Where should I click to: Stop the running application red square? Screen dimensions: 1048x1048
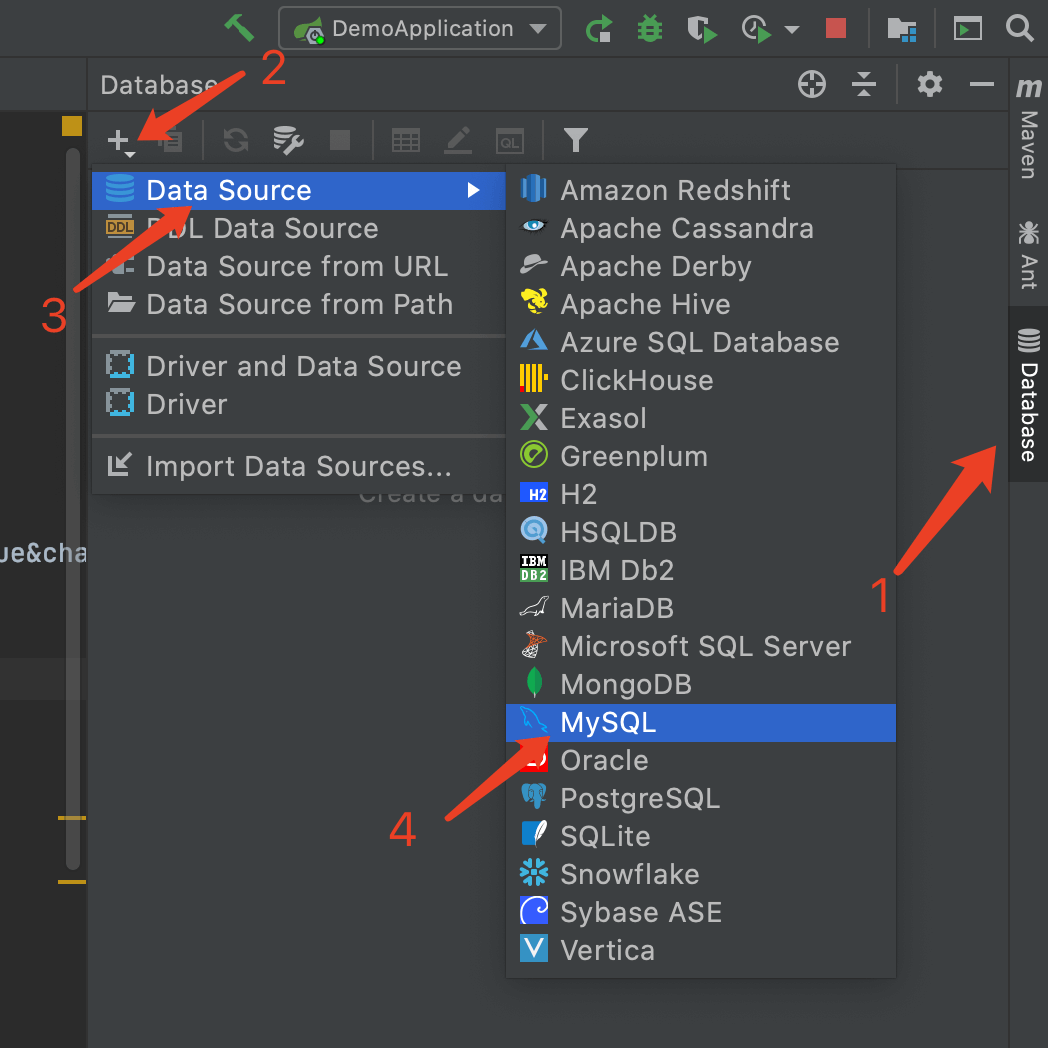(x=836, y=28)
